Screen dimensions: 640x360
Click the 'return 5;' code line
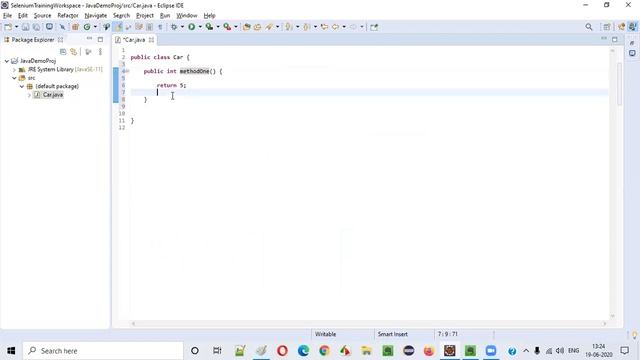171,85
